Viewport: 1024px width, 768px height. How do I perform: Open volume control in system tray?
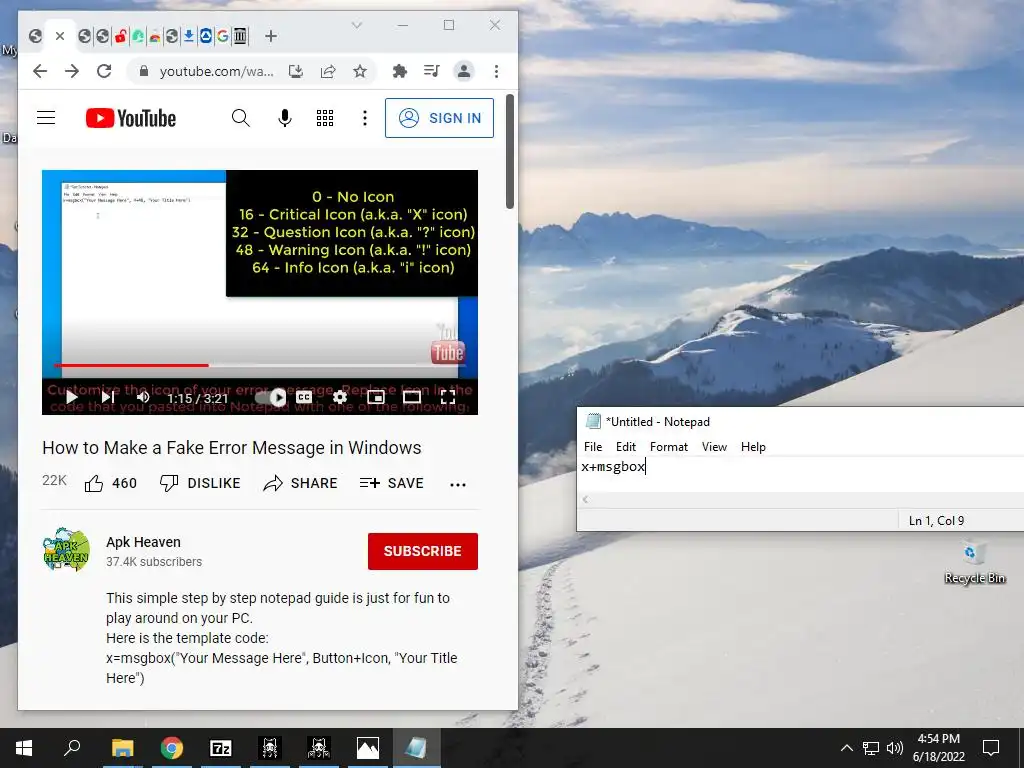click(895, 748)
